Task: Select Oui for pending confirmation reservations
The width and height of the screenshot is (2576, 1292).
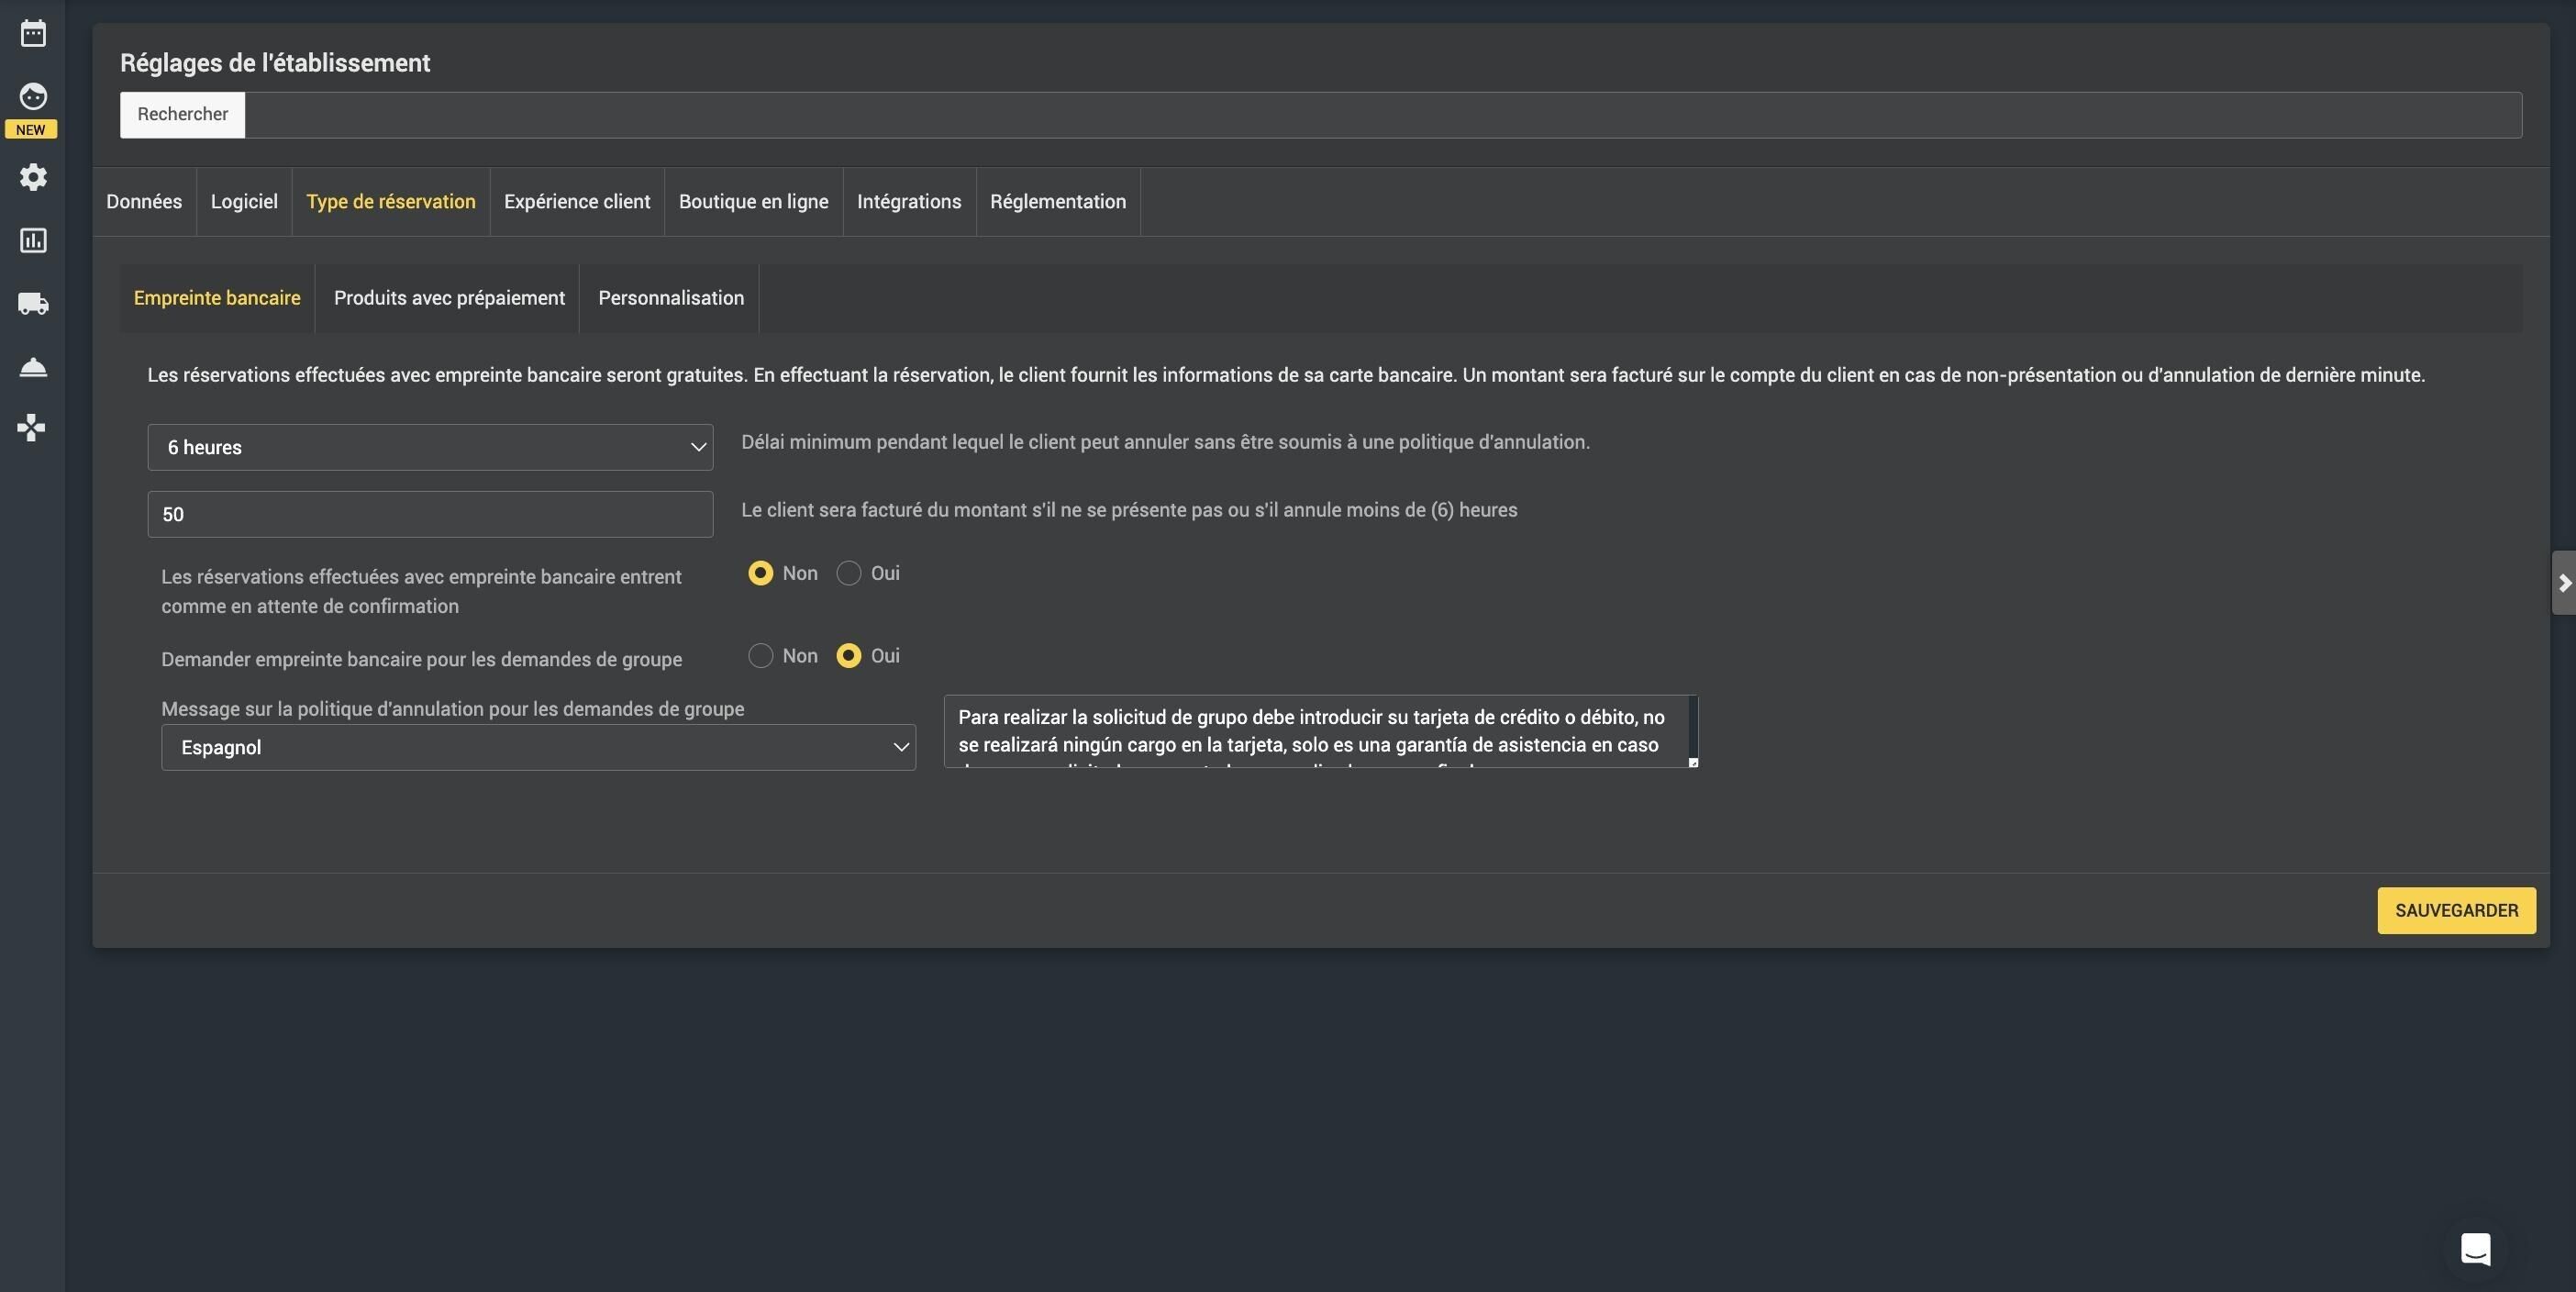Action: [x=848, y=573]
